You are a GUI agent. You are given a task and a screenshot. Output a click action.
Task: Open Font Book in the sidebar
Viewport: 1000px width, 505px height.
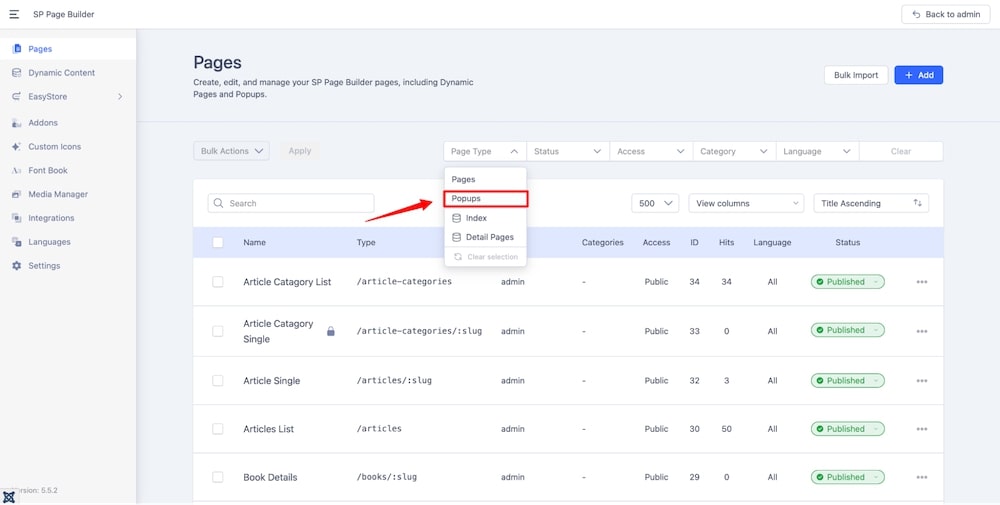(47, 170)
